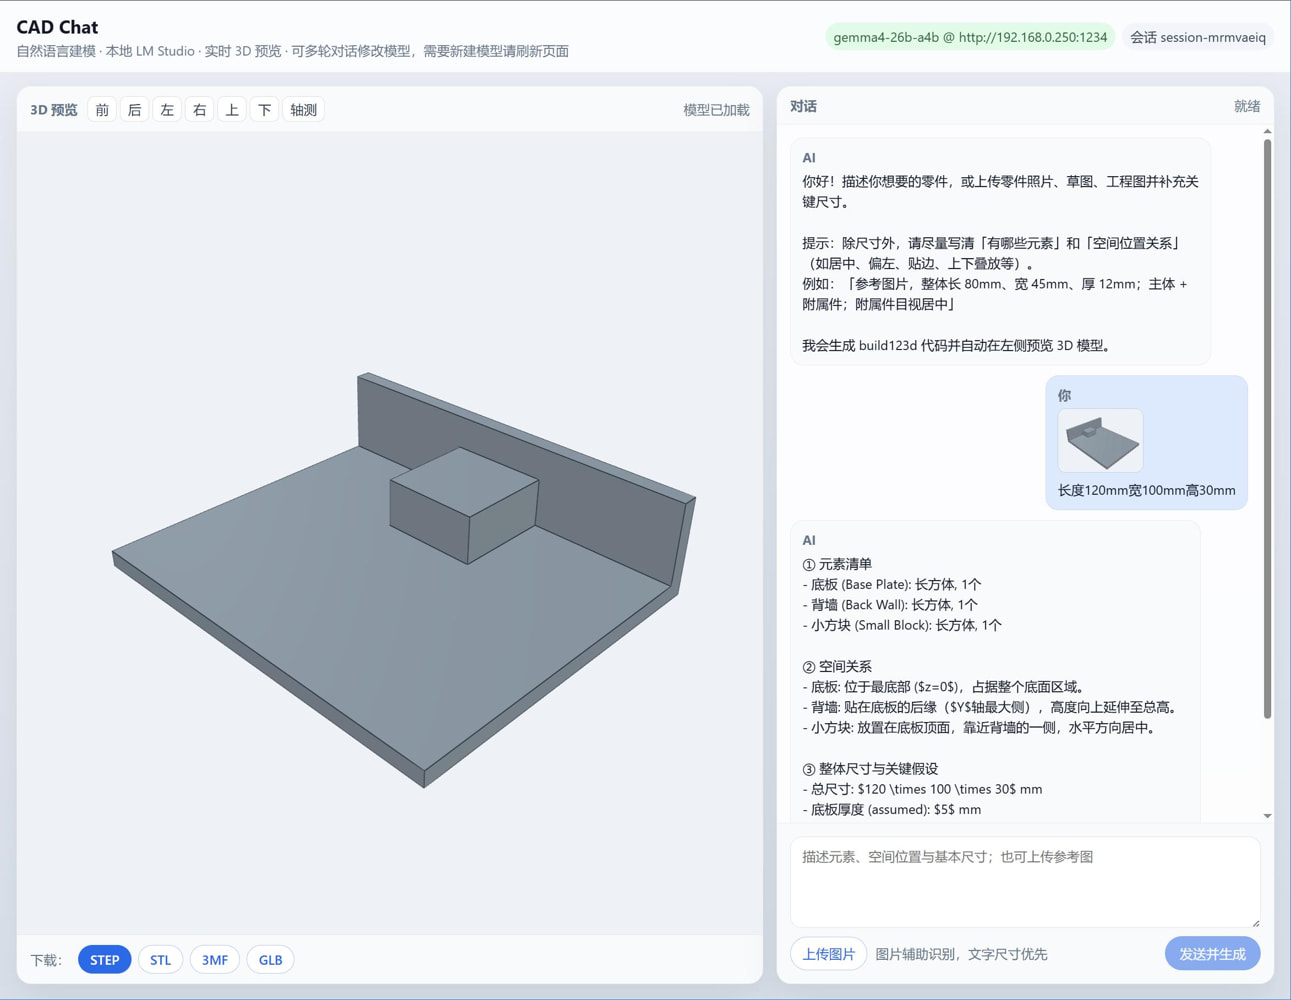Switch 3D preview to bottom view 下

[x=265, y=110]
